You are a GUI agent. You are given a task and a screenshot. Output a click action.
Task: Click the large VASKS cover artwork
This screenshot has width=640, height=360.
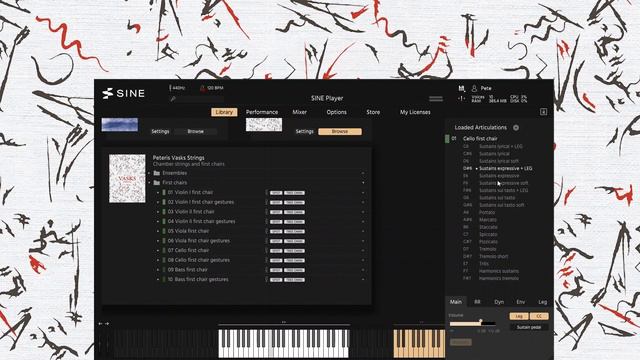(127, 178)
